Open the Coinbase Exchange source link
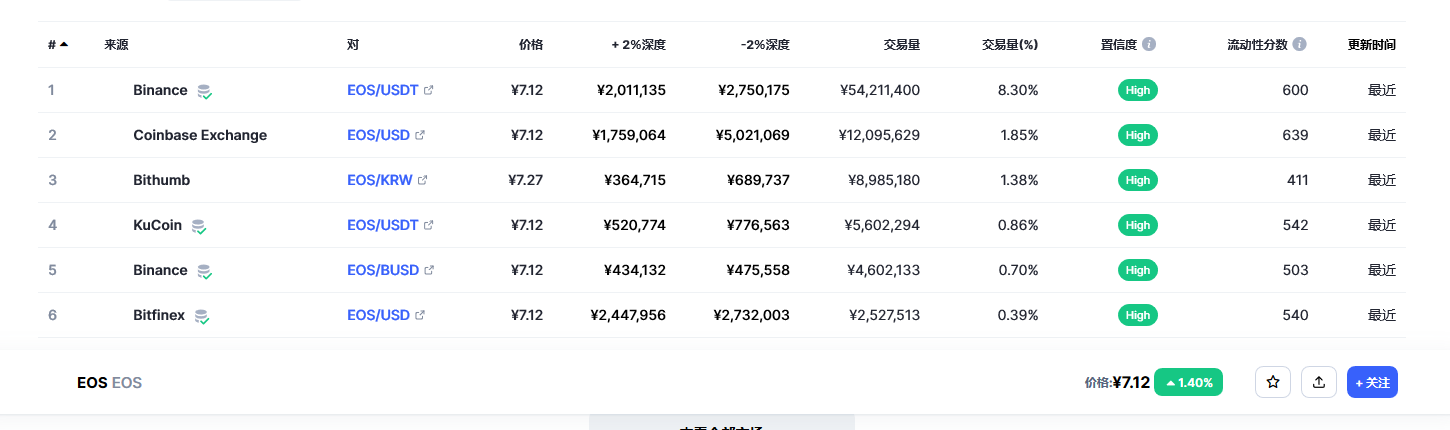Viewport: 1450px width, 430px height. pos(200,135)
